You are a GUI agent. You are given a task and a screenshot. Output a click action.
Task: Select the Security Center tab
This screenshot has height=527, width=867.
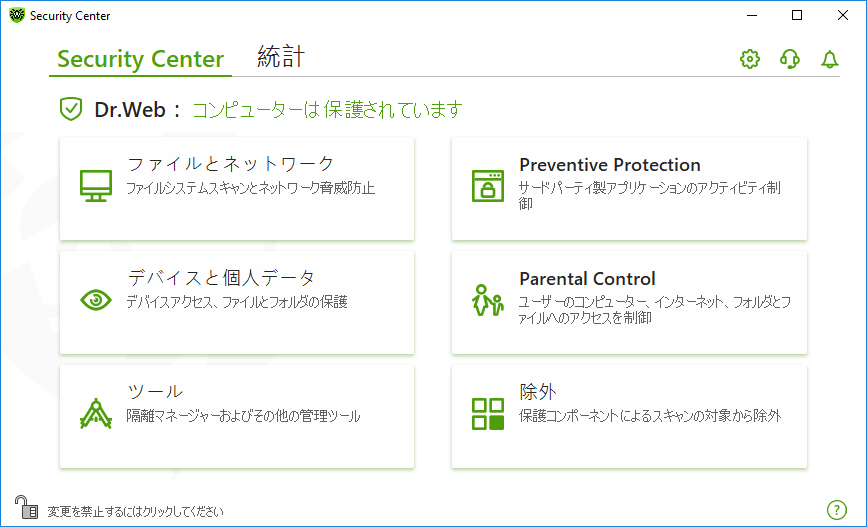(x=140, y=59)
